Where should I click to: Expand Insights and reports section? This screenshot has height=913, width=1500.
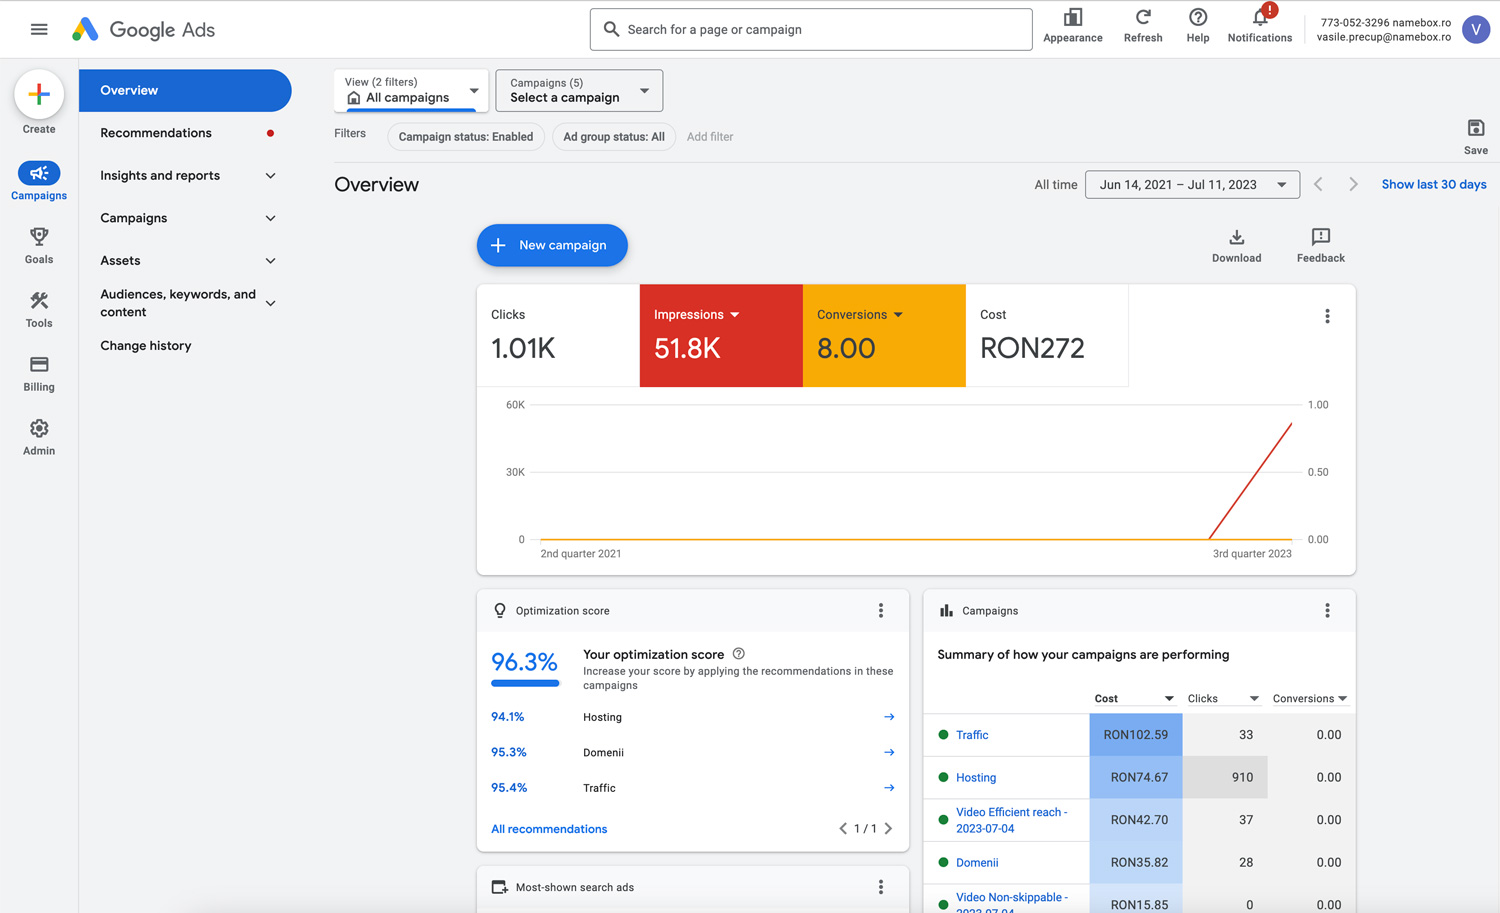[270, 175]
